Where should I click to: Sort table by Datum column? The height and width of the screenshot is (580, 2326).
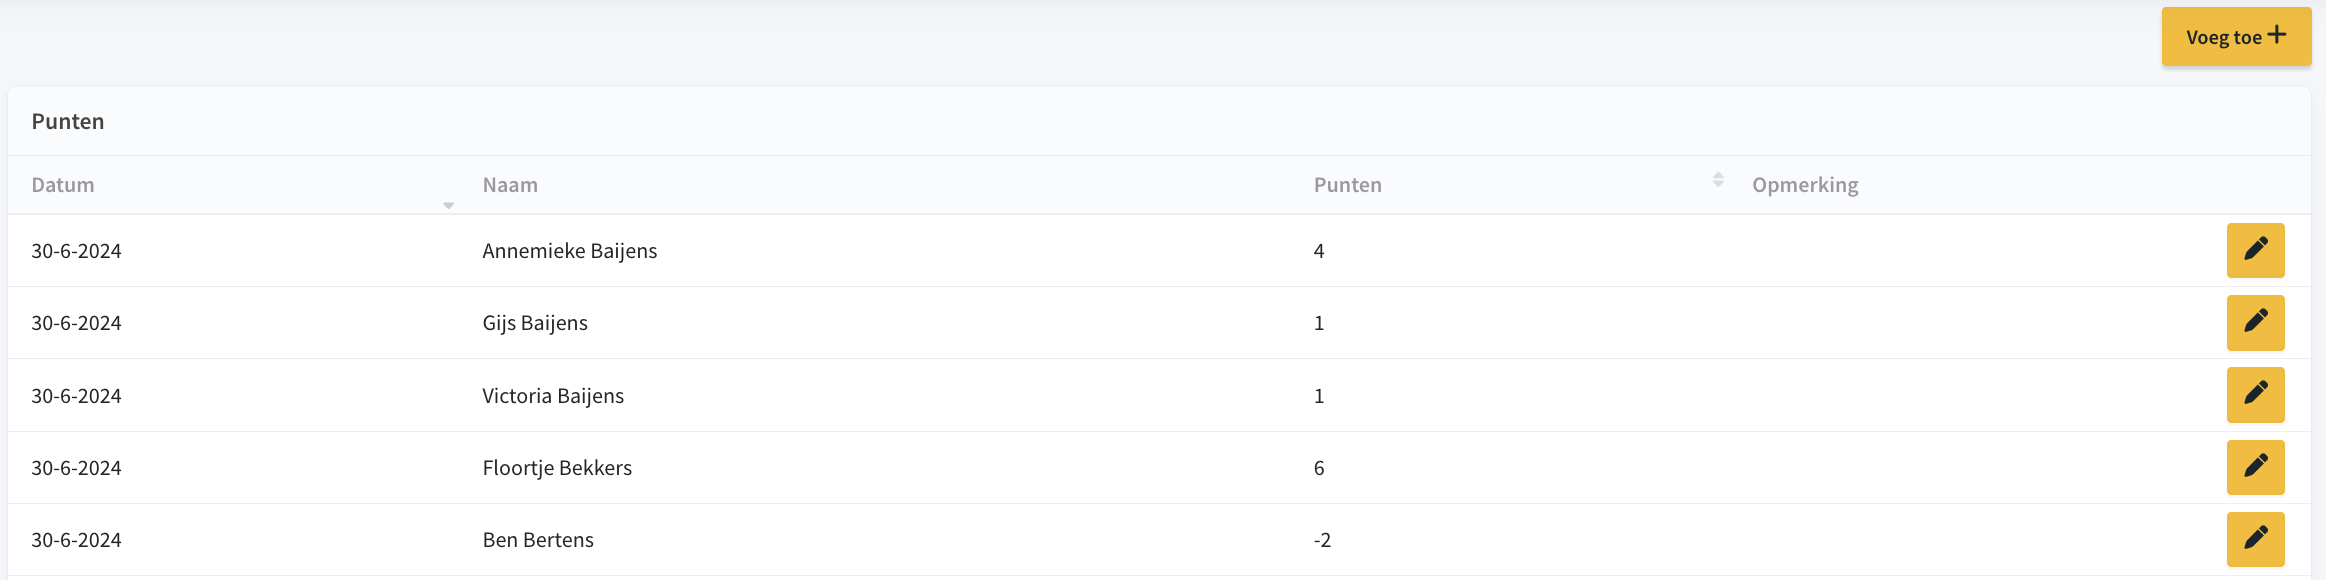pos(63,185)
